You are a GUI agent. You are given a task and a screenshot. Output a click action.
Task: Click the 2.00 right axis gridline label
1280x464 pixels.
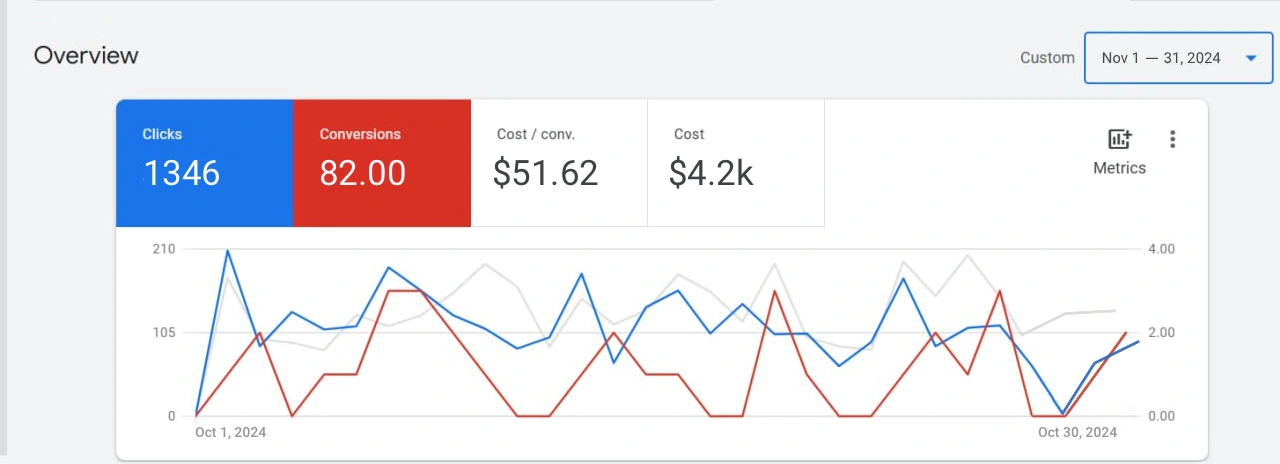(x=1161, y=332)
